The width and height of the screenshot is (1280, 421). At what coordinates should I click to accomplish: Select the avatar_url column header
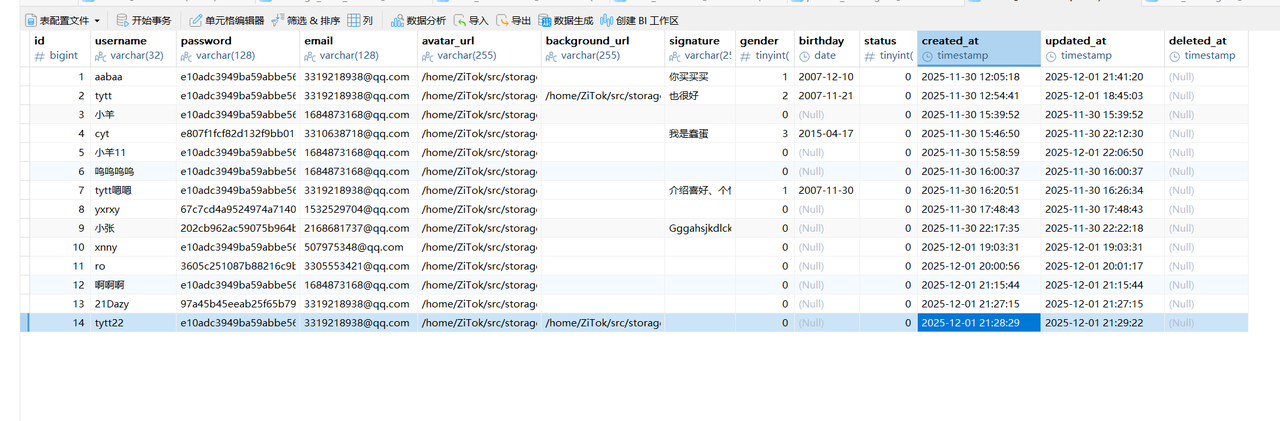pos(479,48)
